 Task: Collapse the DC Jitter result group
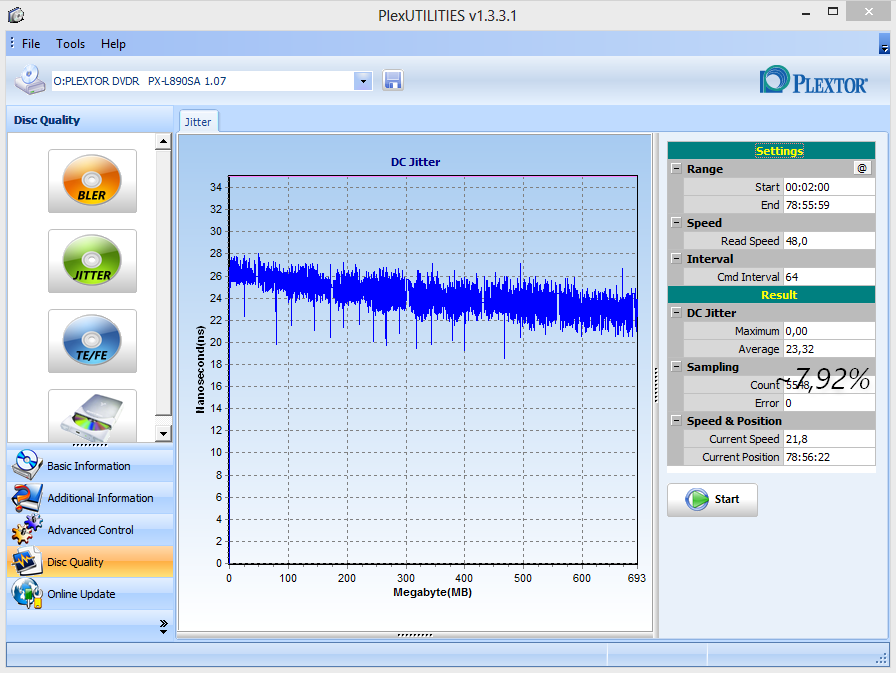tap(677, 313)
